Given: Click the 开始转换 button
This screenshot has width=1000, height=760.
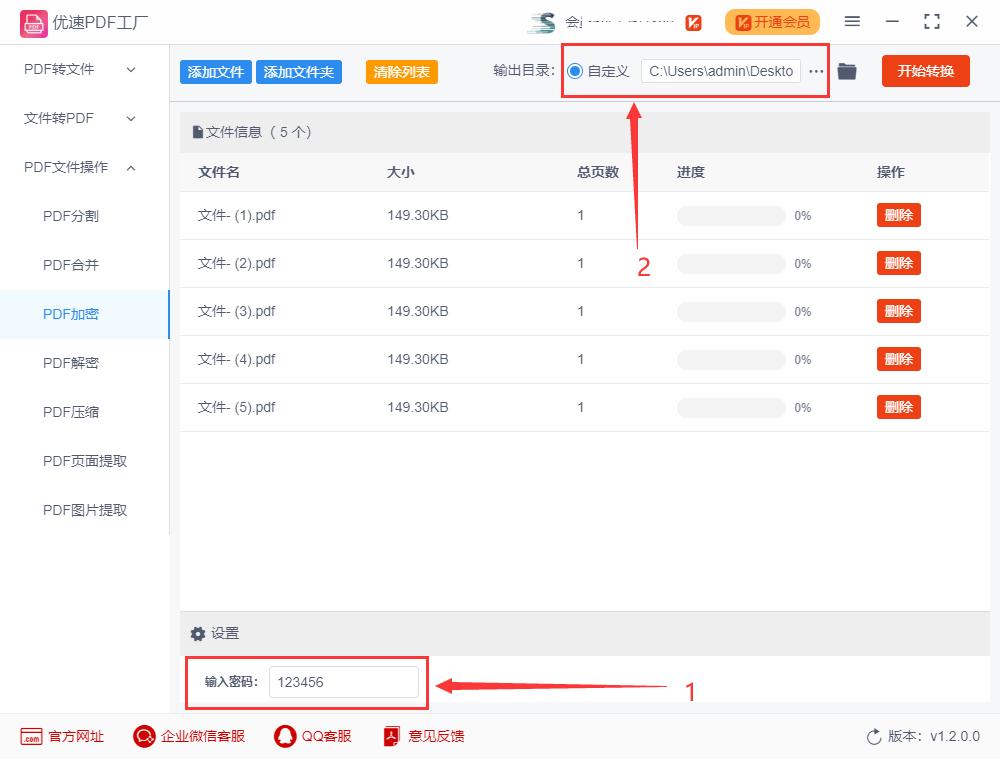Looking at the screenshot, I should 925,71.
